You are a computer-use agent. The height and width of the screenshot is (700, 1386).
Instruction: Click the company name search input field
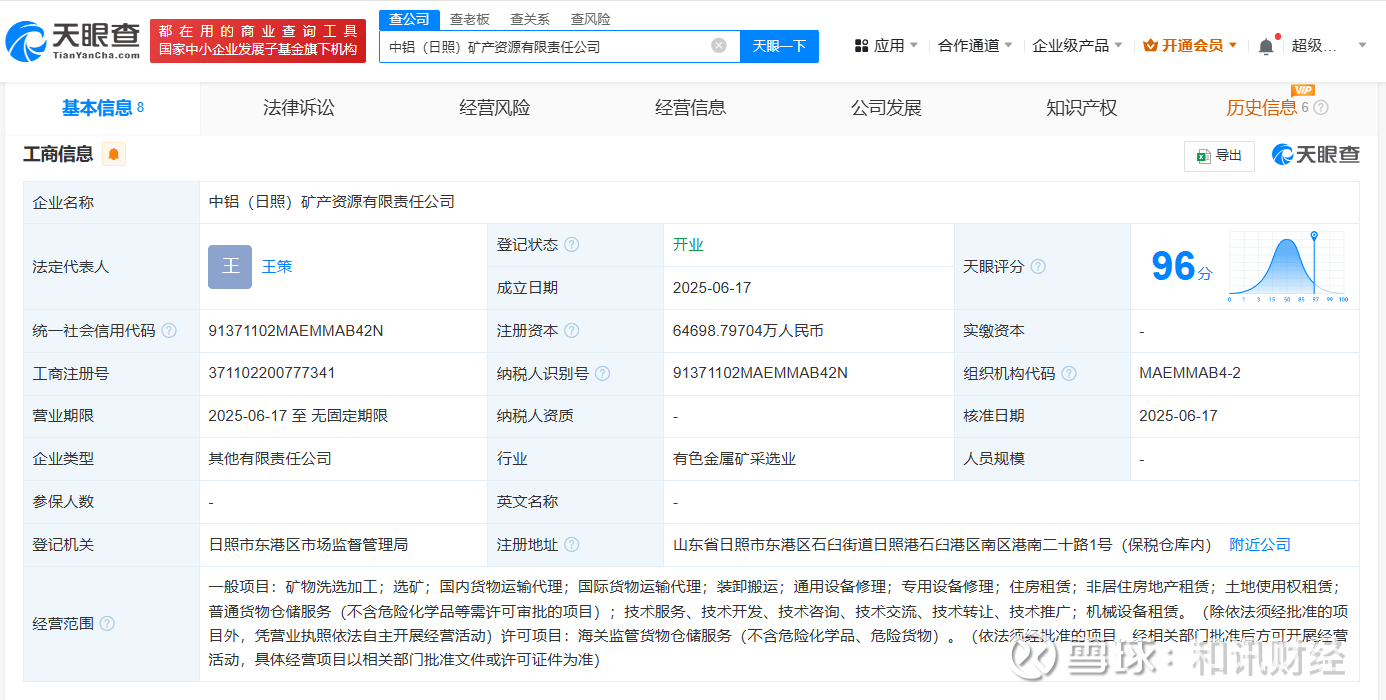(x=545, y=46)
